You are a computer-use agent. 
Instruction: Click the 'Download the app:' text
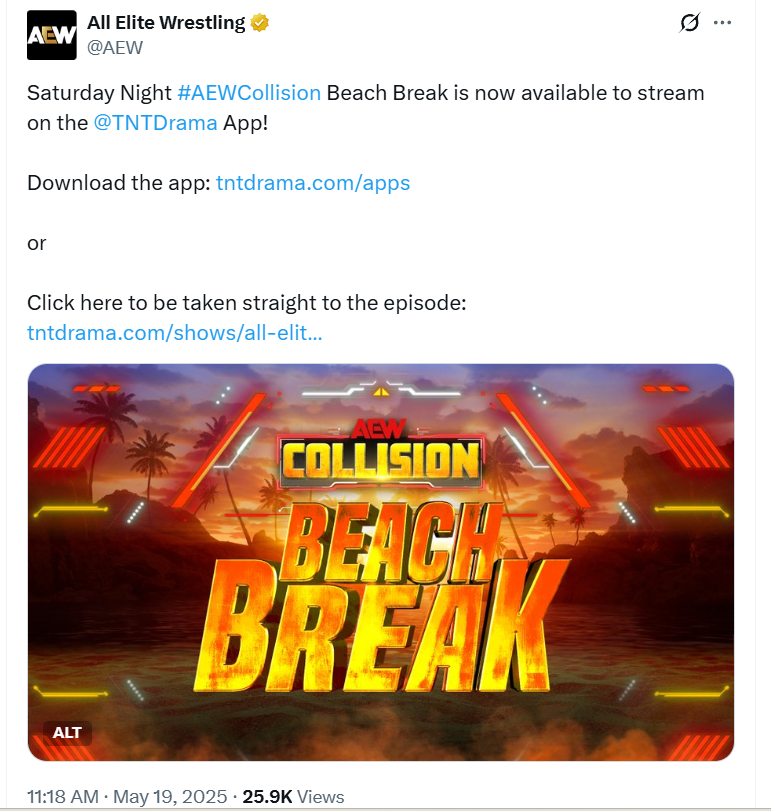pyautogui.click(x=119, y=183)
